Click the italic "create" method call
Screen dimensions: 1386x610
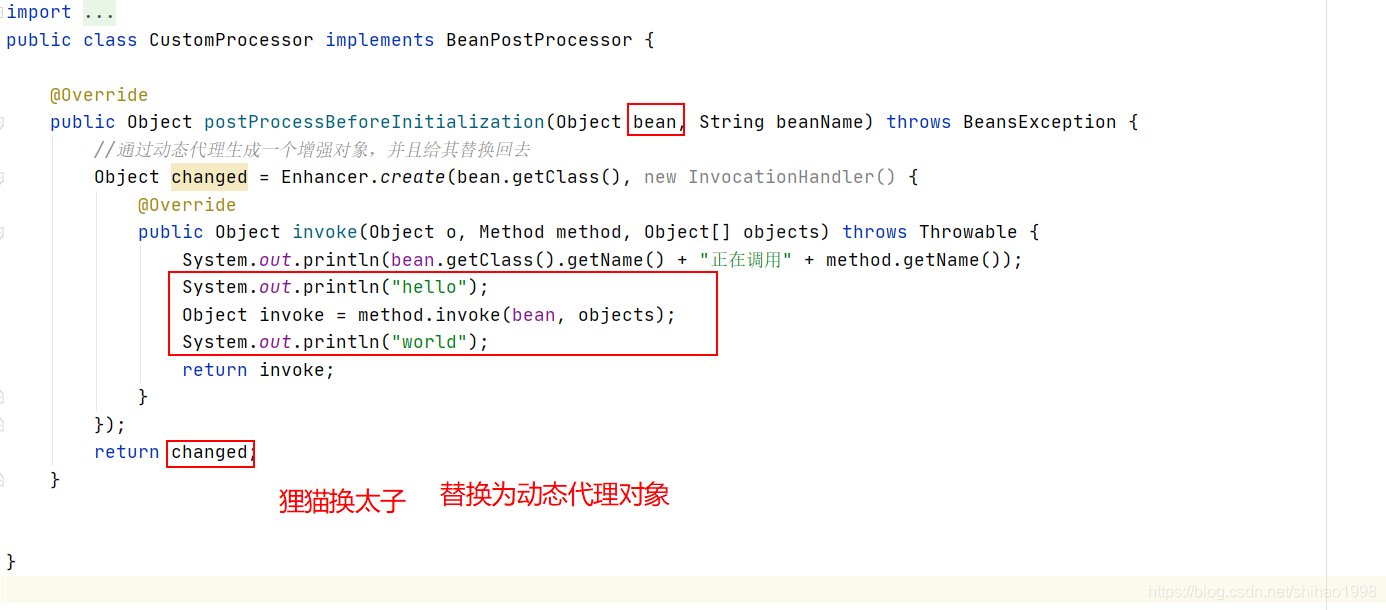(x=412, y=177)
